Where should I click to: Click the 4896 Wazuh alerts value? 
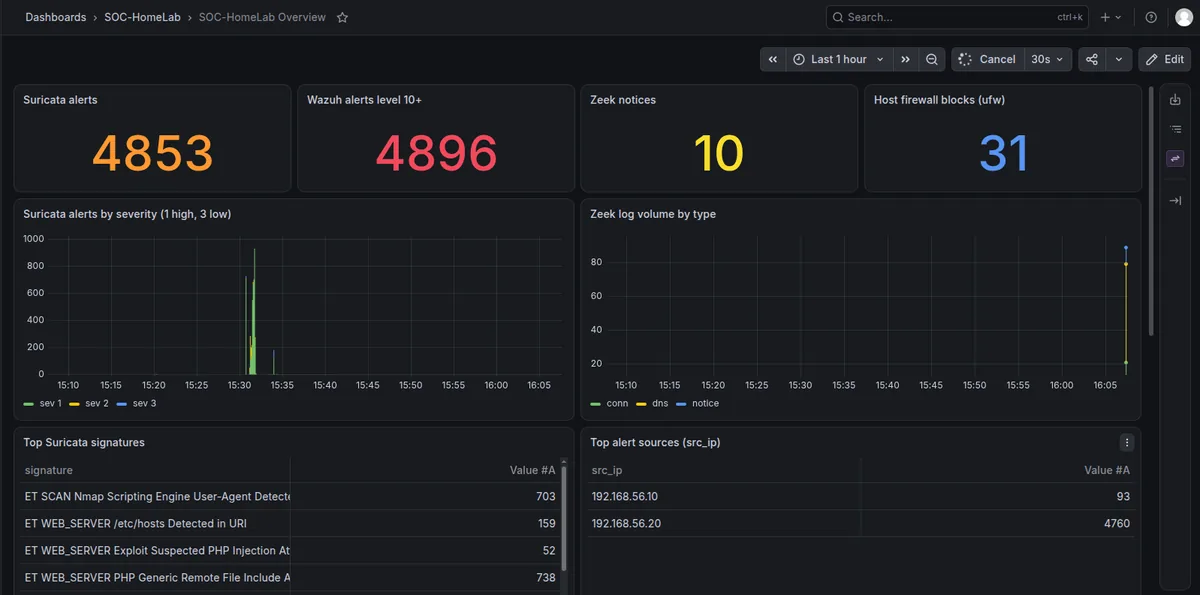tap(436, 153)
